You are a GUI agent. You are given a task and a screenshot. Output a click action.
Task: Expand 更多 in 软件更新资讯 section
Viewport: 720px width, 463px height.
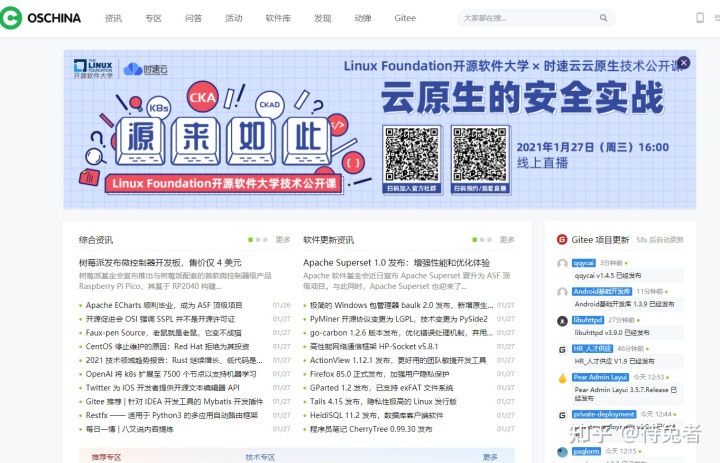click(507, 240)
